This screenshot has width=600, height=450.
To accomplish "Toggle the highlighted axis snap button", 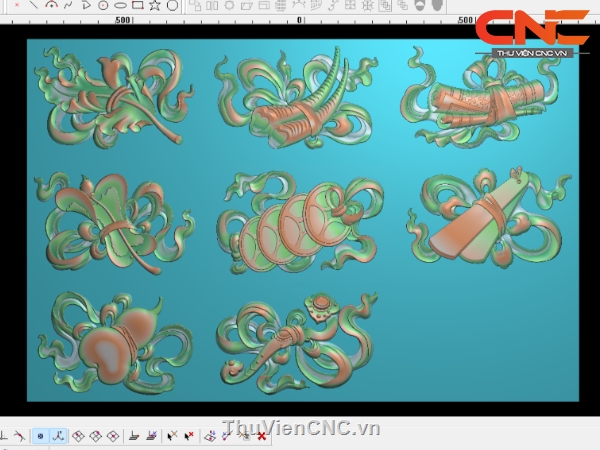I will tap(58, 436).
